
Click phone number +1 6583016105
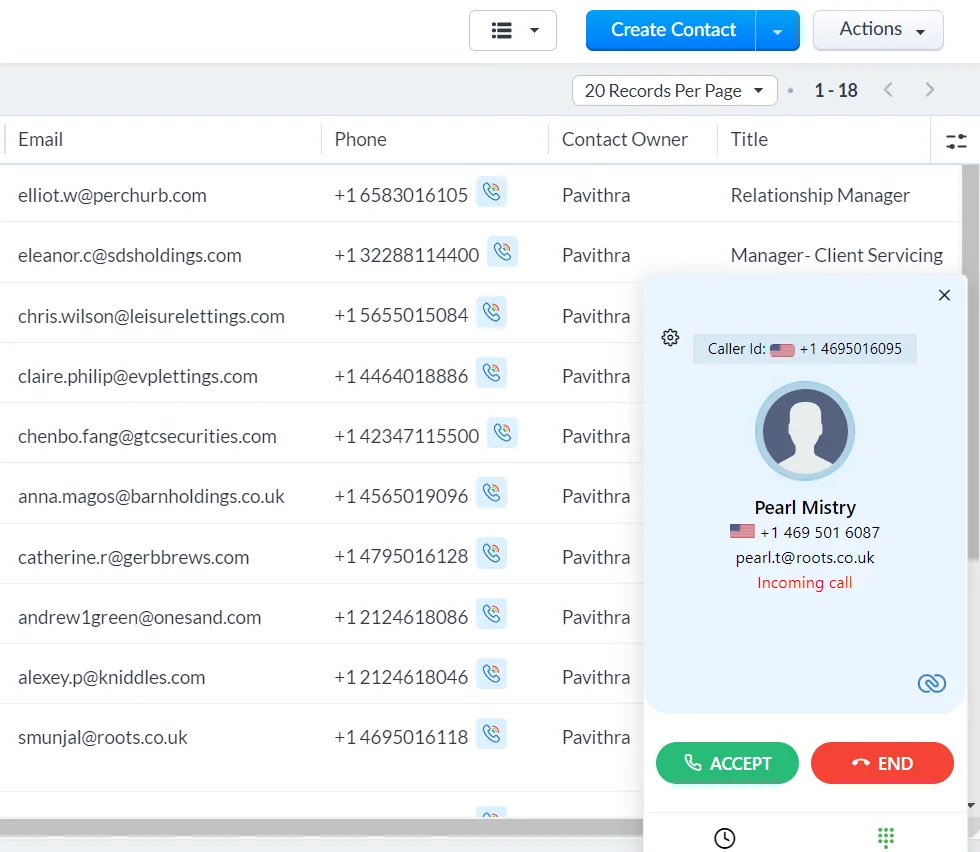click(401, 196)
